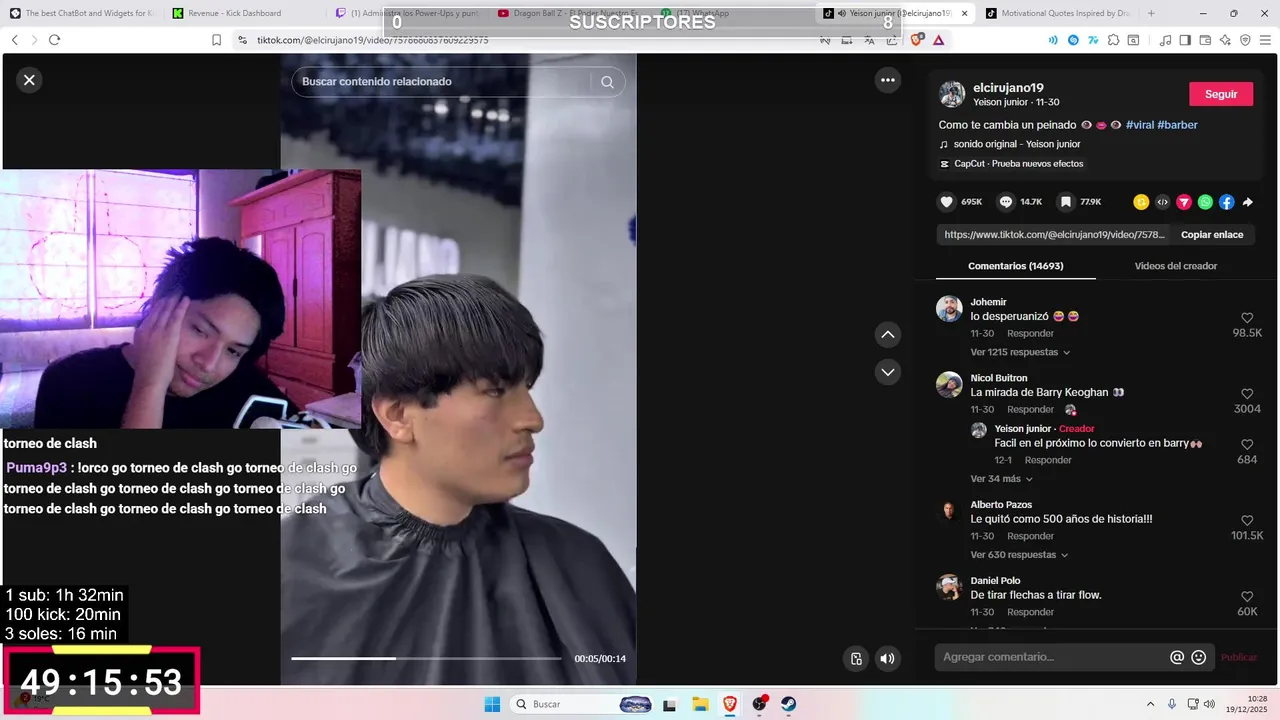This screenshot has height=720, width=1280.
Task: Open elcirujano19 profile avatar
Action: point(952,95)
